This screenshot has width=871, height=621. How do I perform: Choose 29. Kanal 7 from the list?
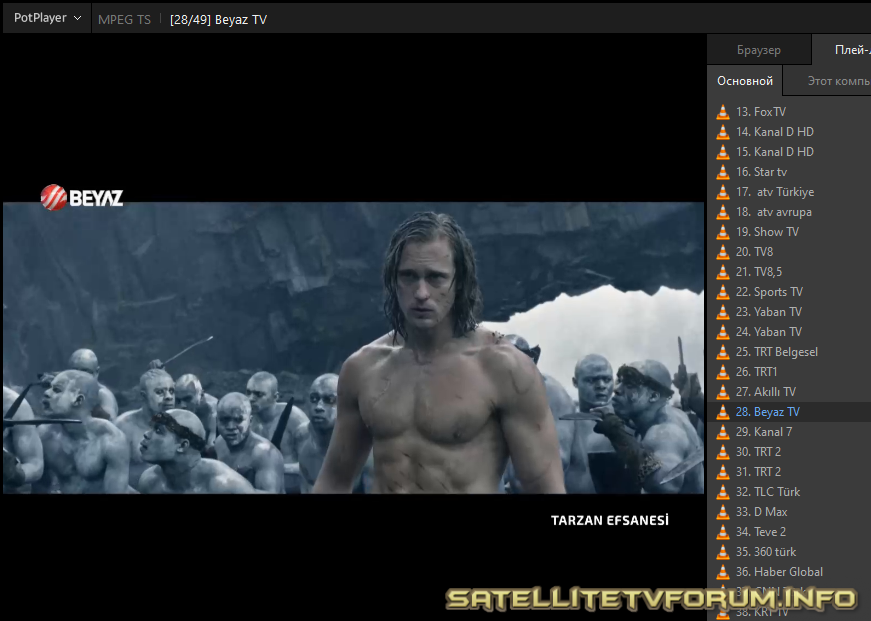tap(789, 432)
